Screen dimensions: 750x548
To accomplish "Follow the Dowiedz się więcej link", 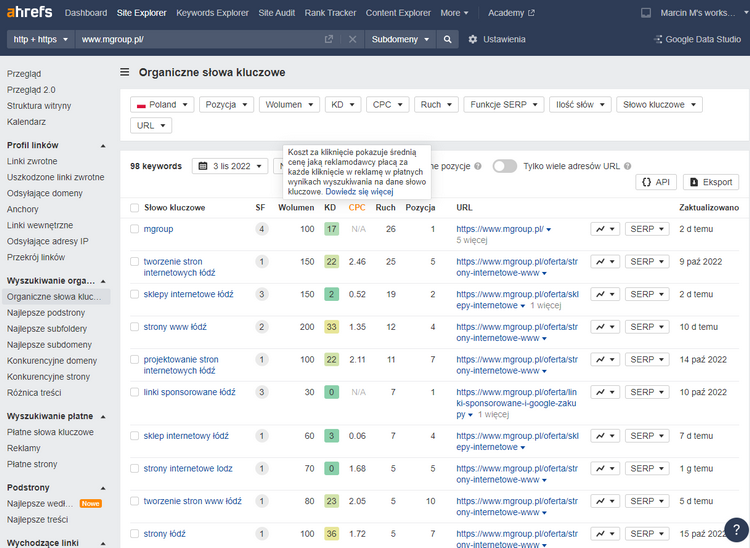I will point(366,191).
